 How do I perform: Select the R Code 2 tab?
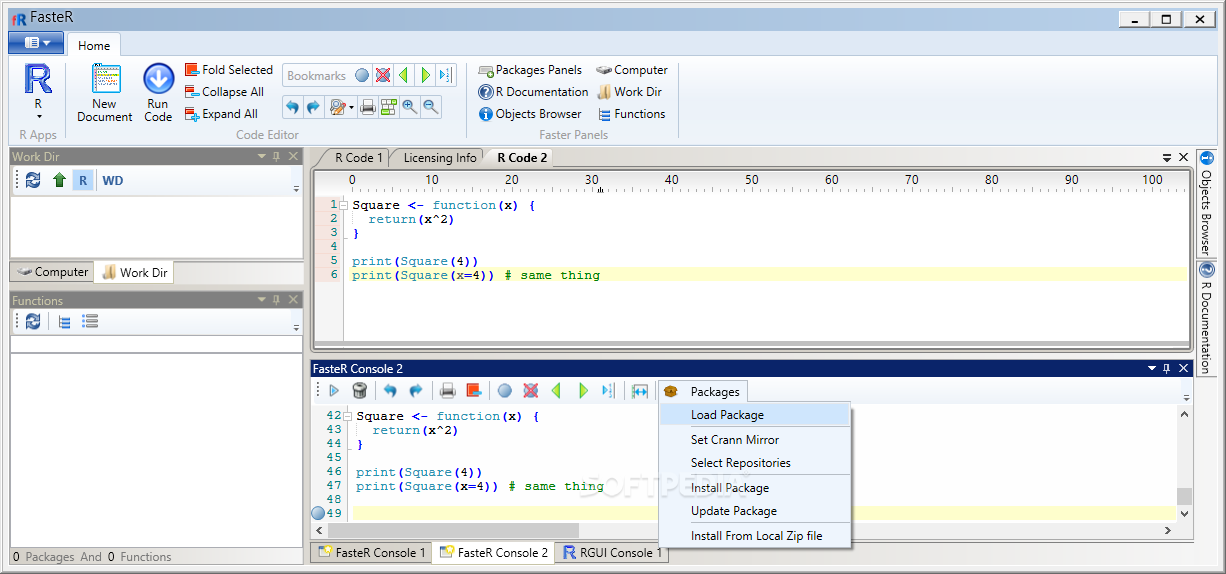pyautogui.click(x=522, y=158)
